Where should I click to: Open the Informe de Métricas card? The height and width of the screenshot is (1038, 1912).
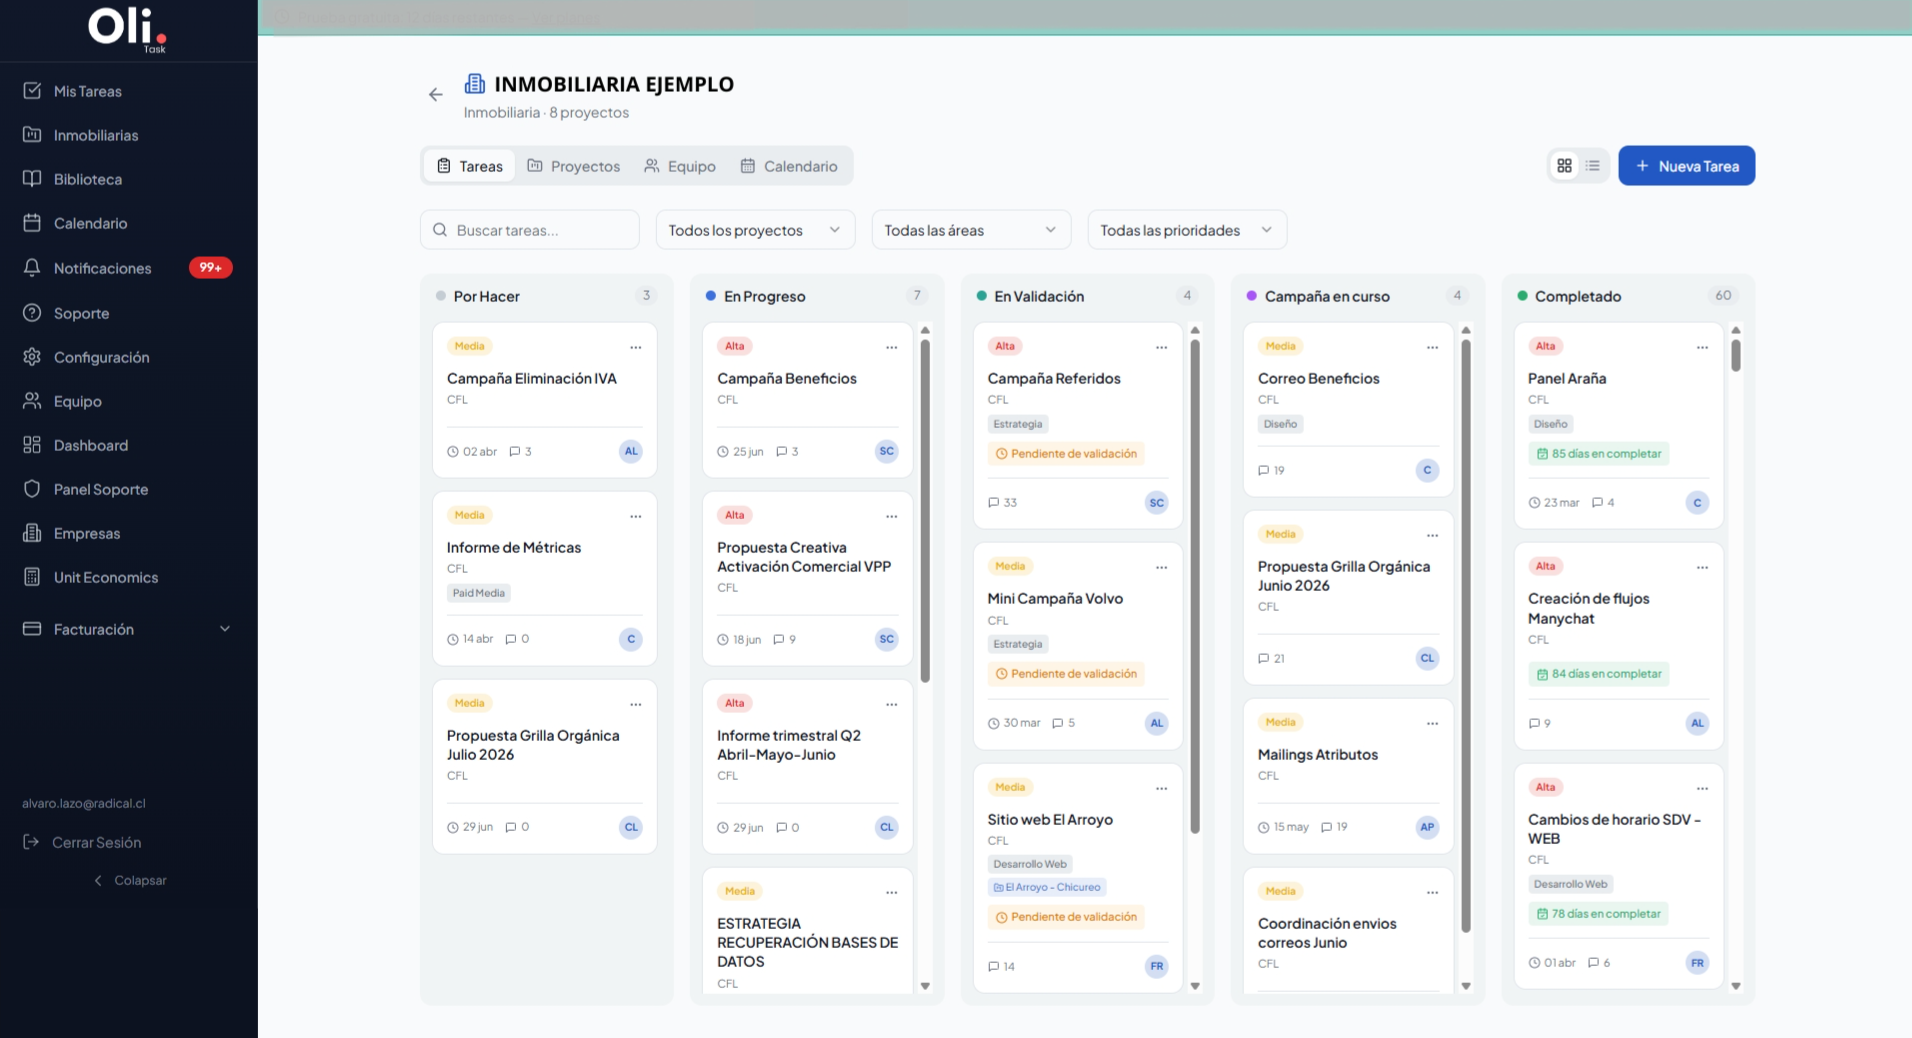[x=544, y=578]
